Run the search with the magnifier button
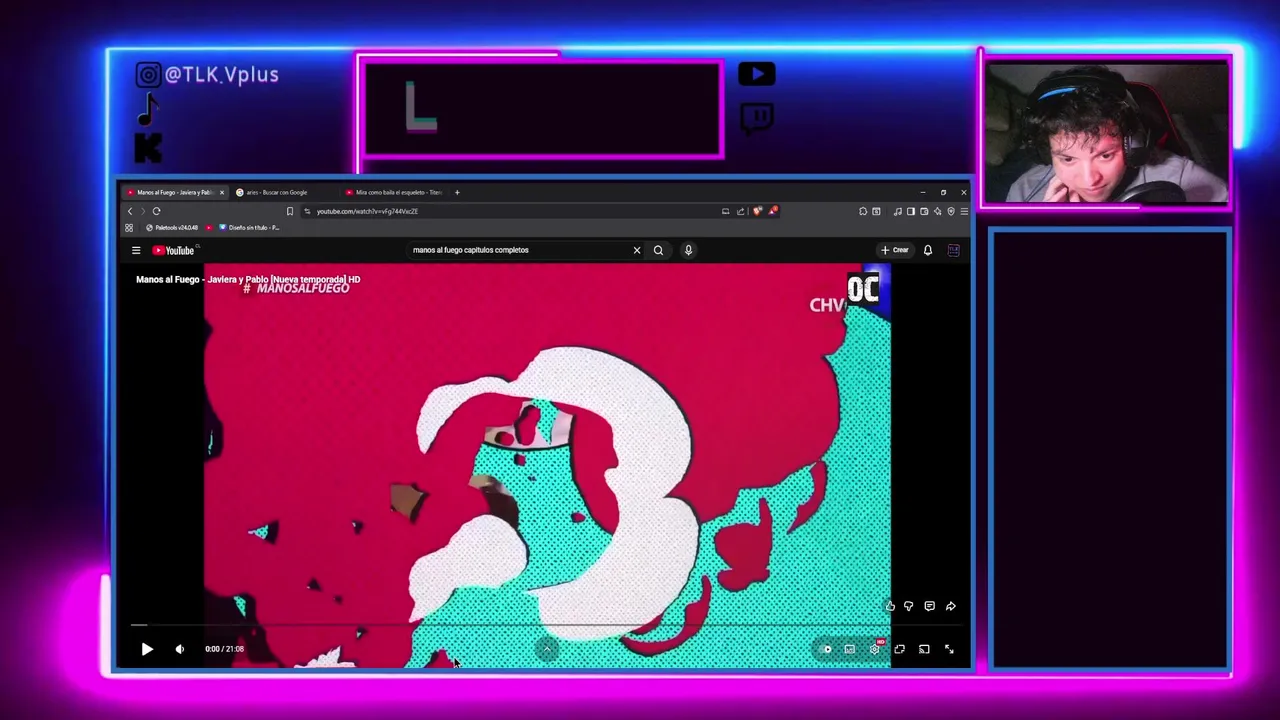This screenshot has width=1280, height=720. point(658,250)
